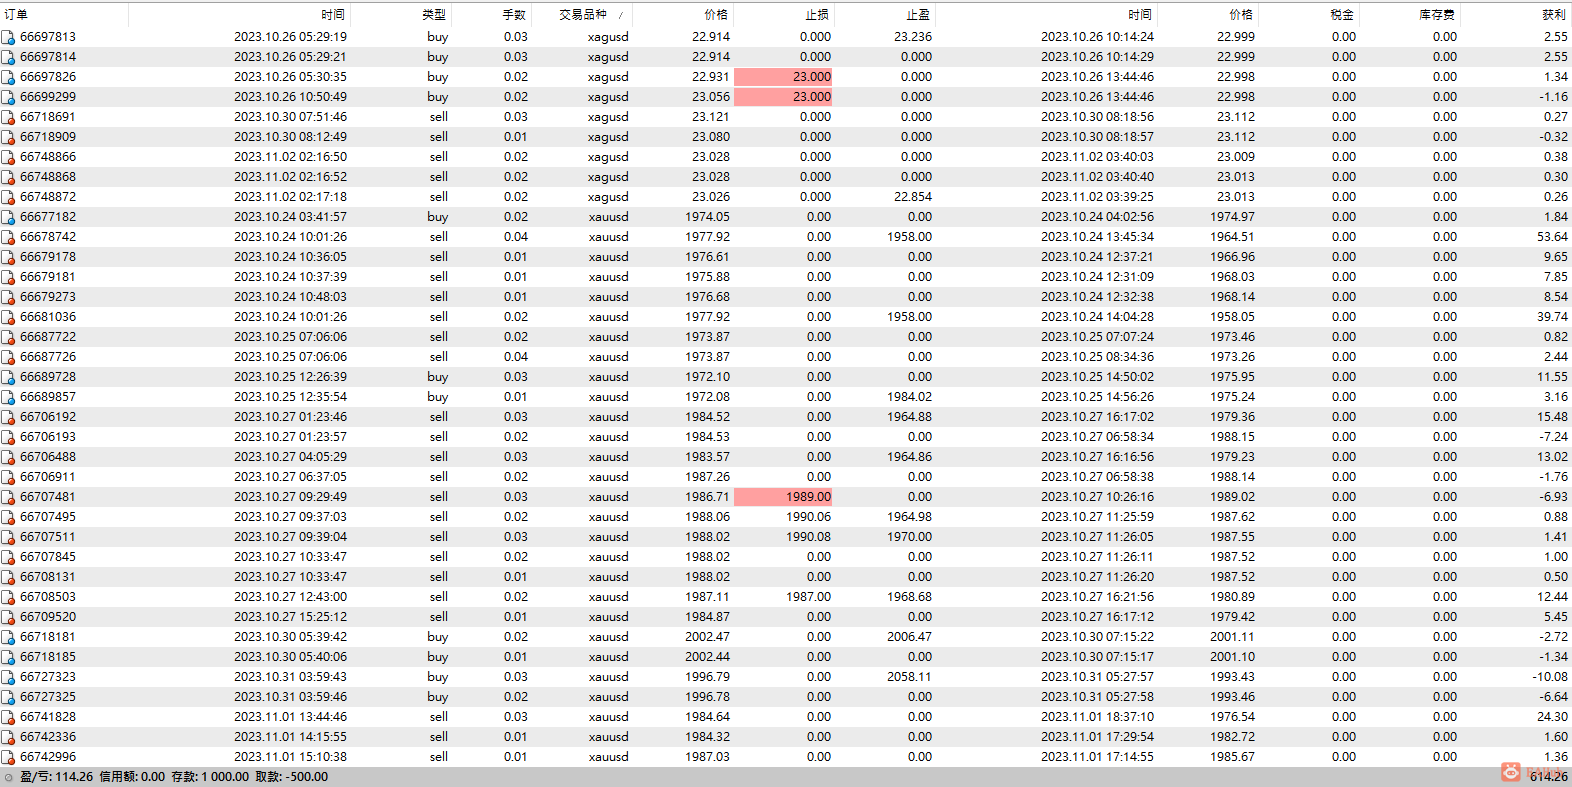Select the close time 2023.10.24 14:04:28
Screen dimensions: 1572x787
(1097, 317)
